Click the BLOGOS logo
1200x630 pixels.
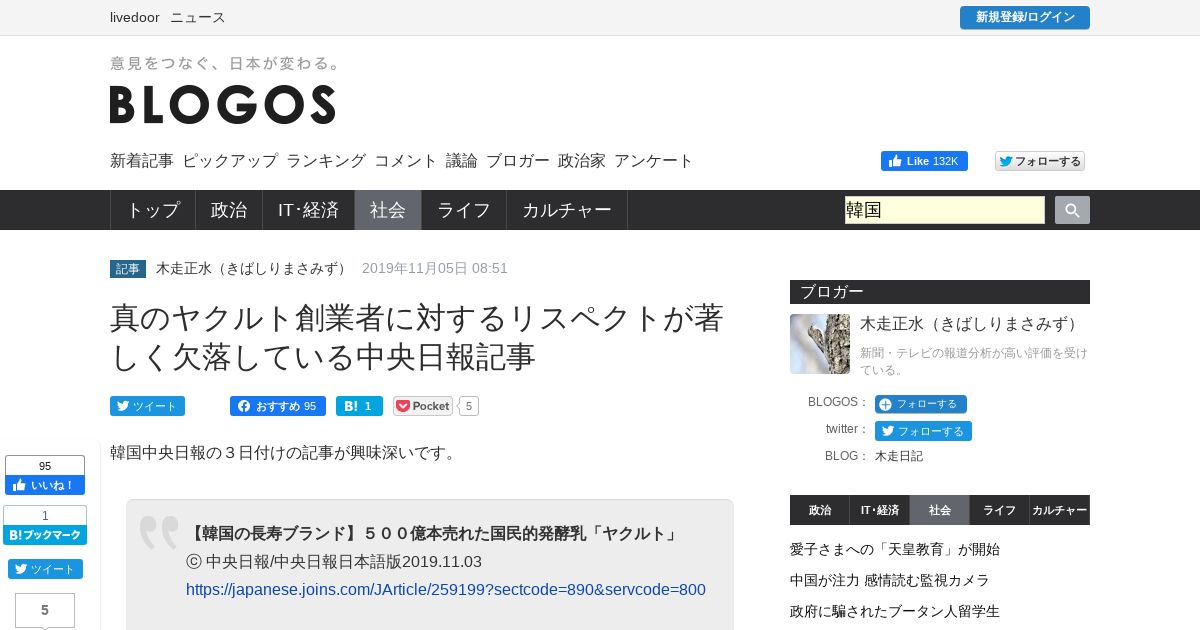pyautogui.click(x=223, y=104)
